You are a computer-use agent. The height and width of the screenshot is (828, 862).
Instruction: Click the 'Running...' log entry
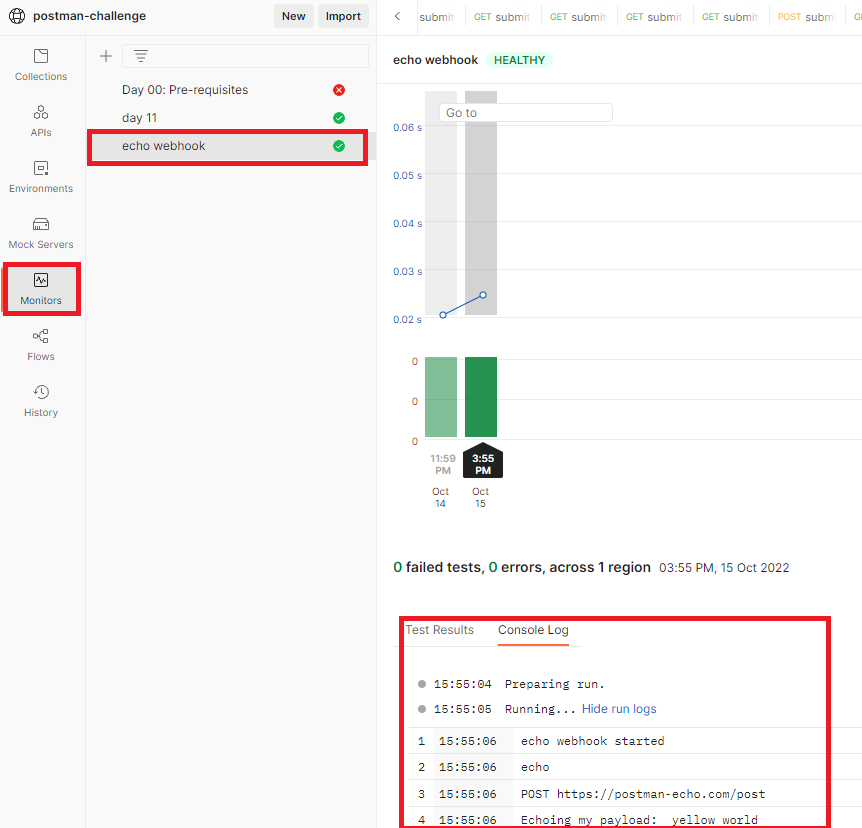540,709
